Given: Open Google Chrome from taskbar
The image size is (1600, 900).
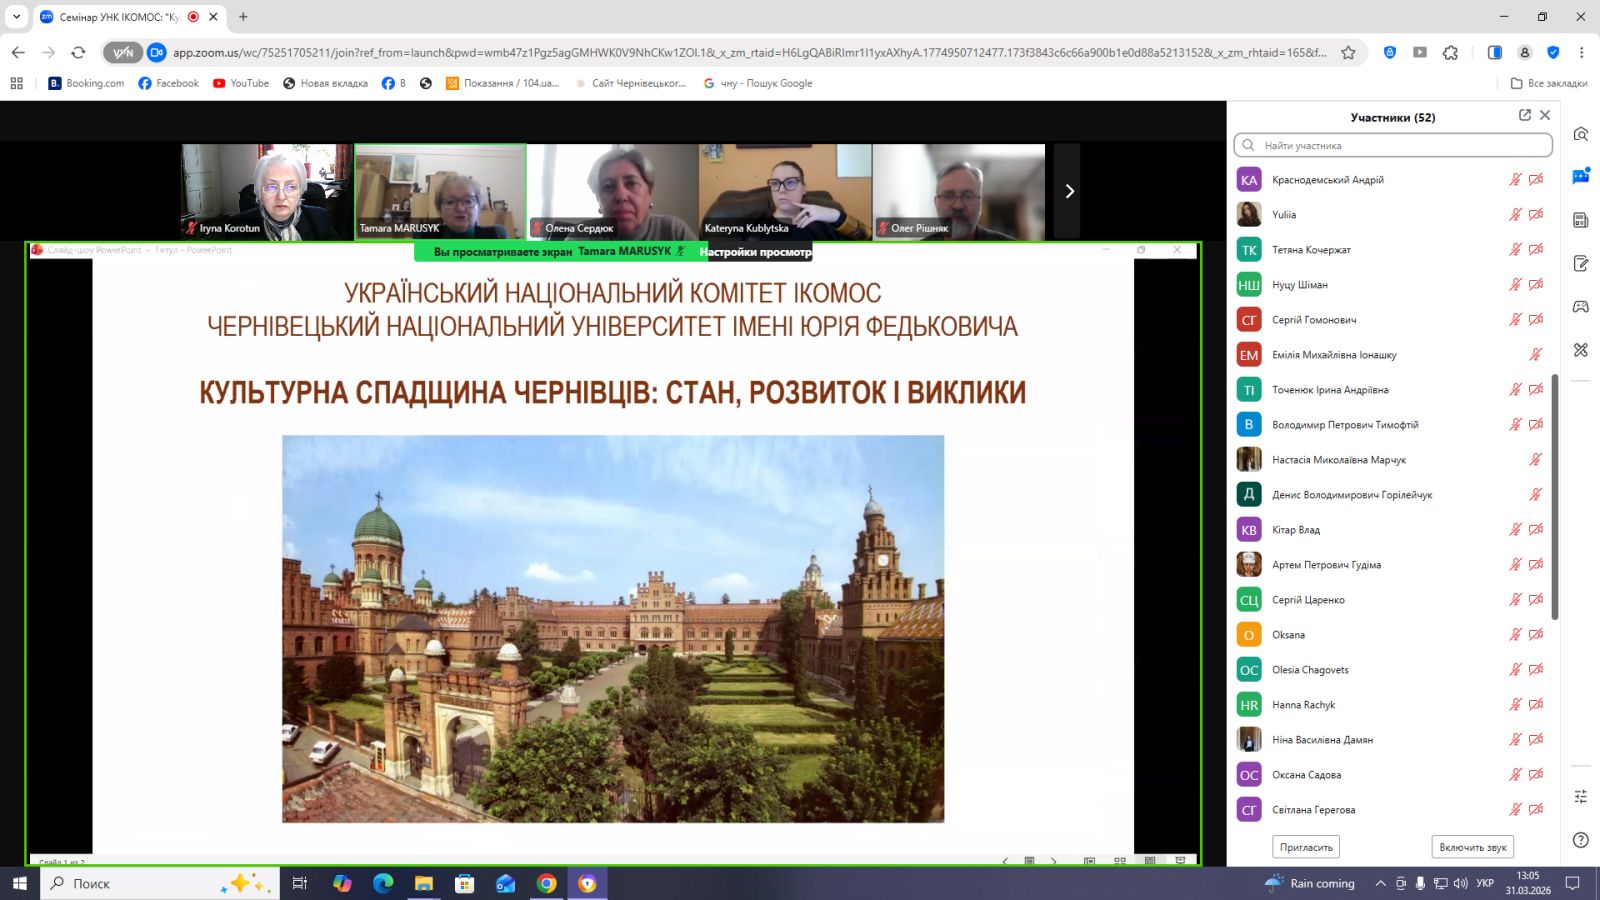Looking at the screenshot, I should 546,883.
